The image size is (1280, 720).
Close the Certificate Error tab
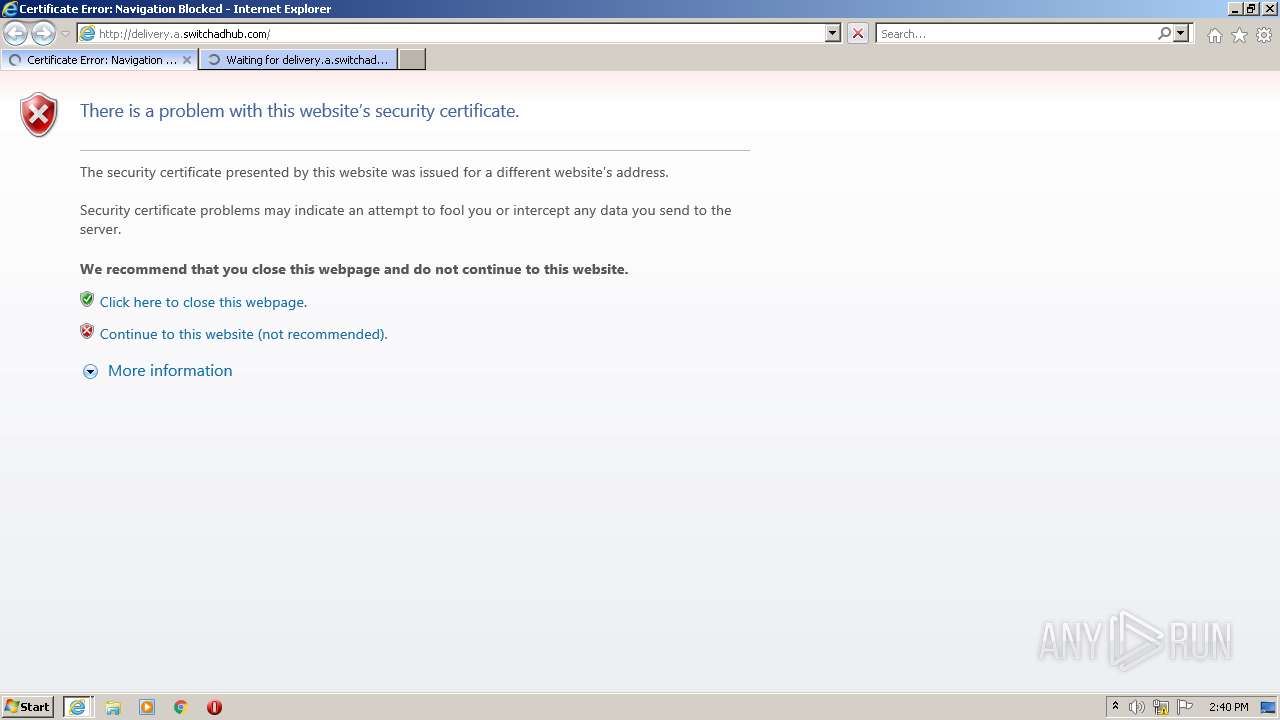point(186,59)
